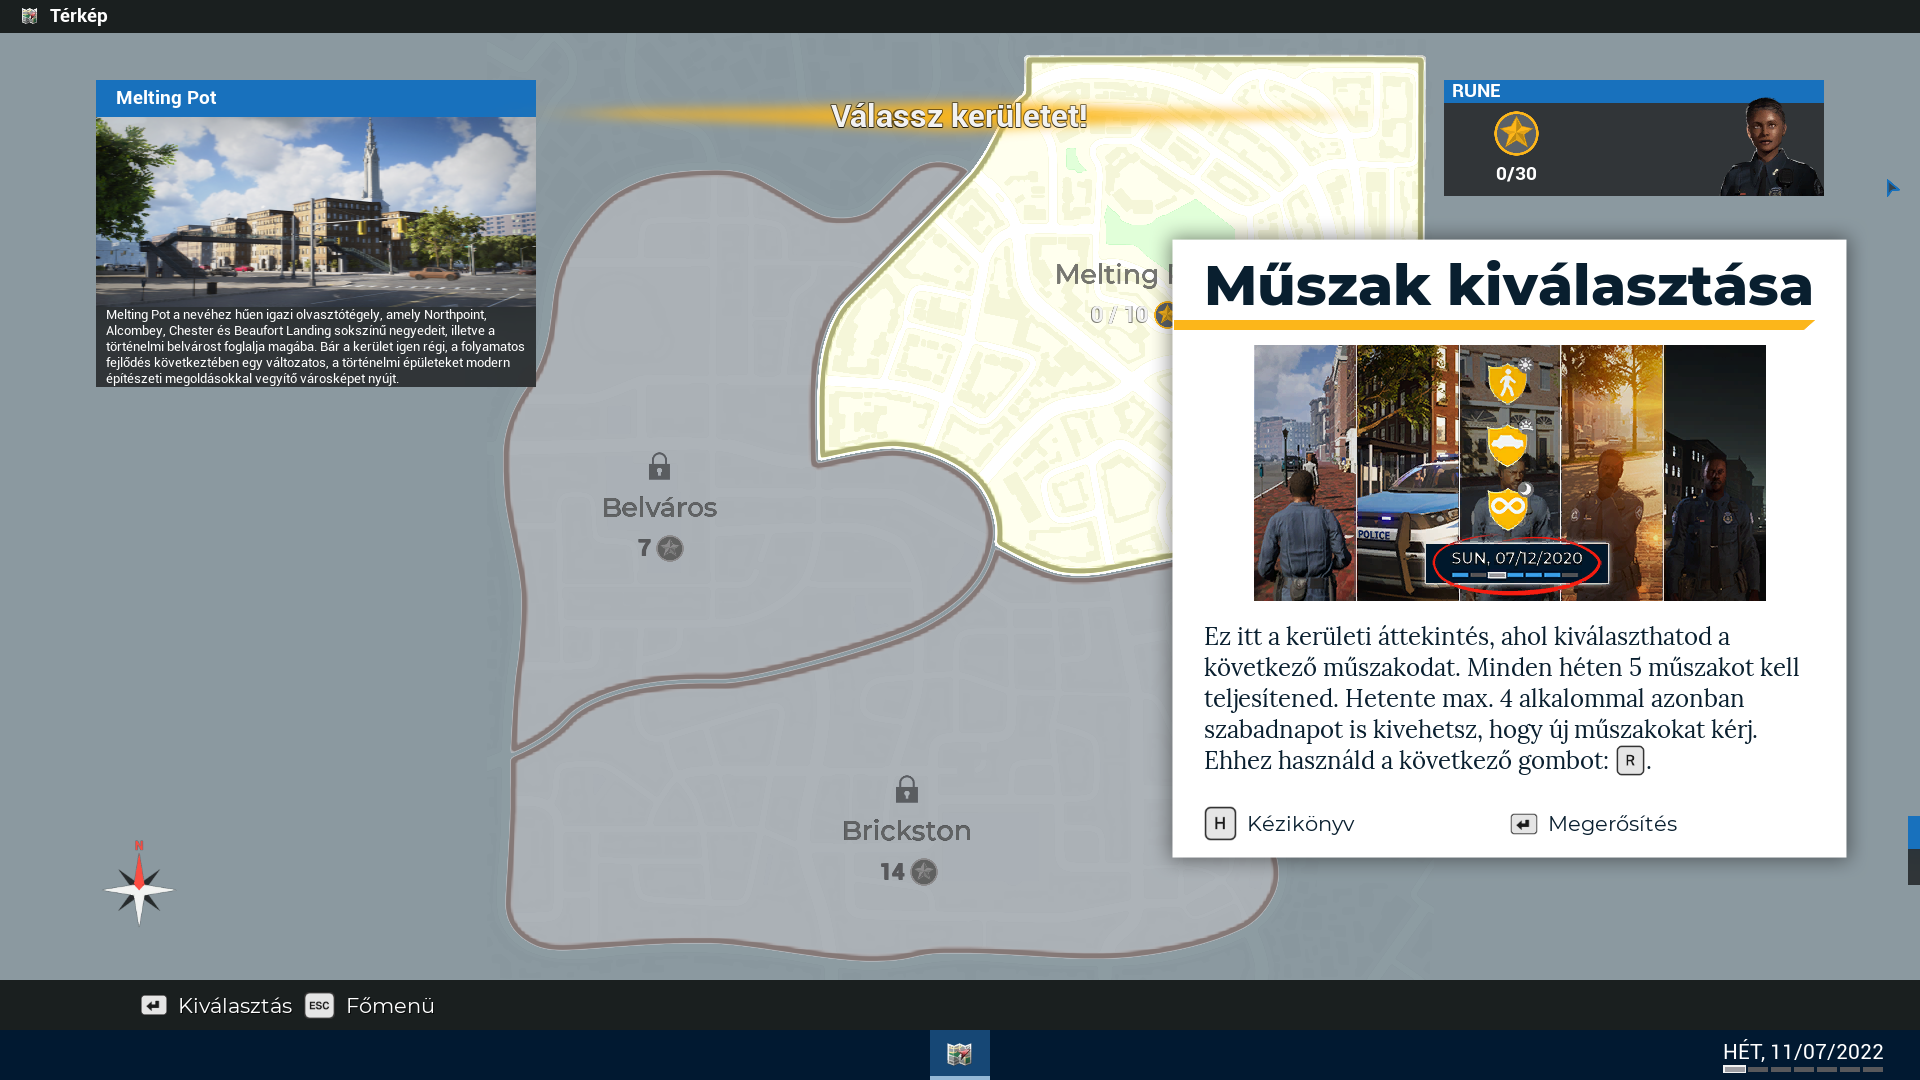Click the Brickston 14 star requirement icon

[x=924, y=872]
